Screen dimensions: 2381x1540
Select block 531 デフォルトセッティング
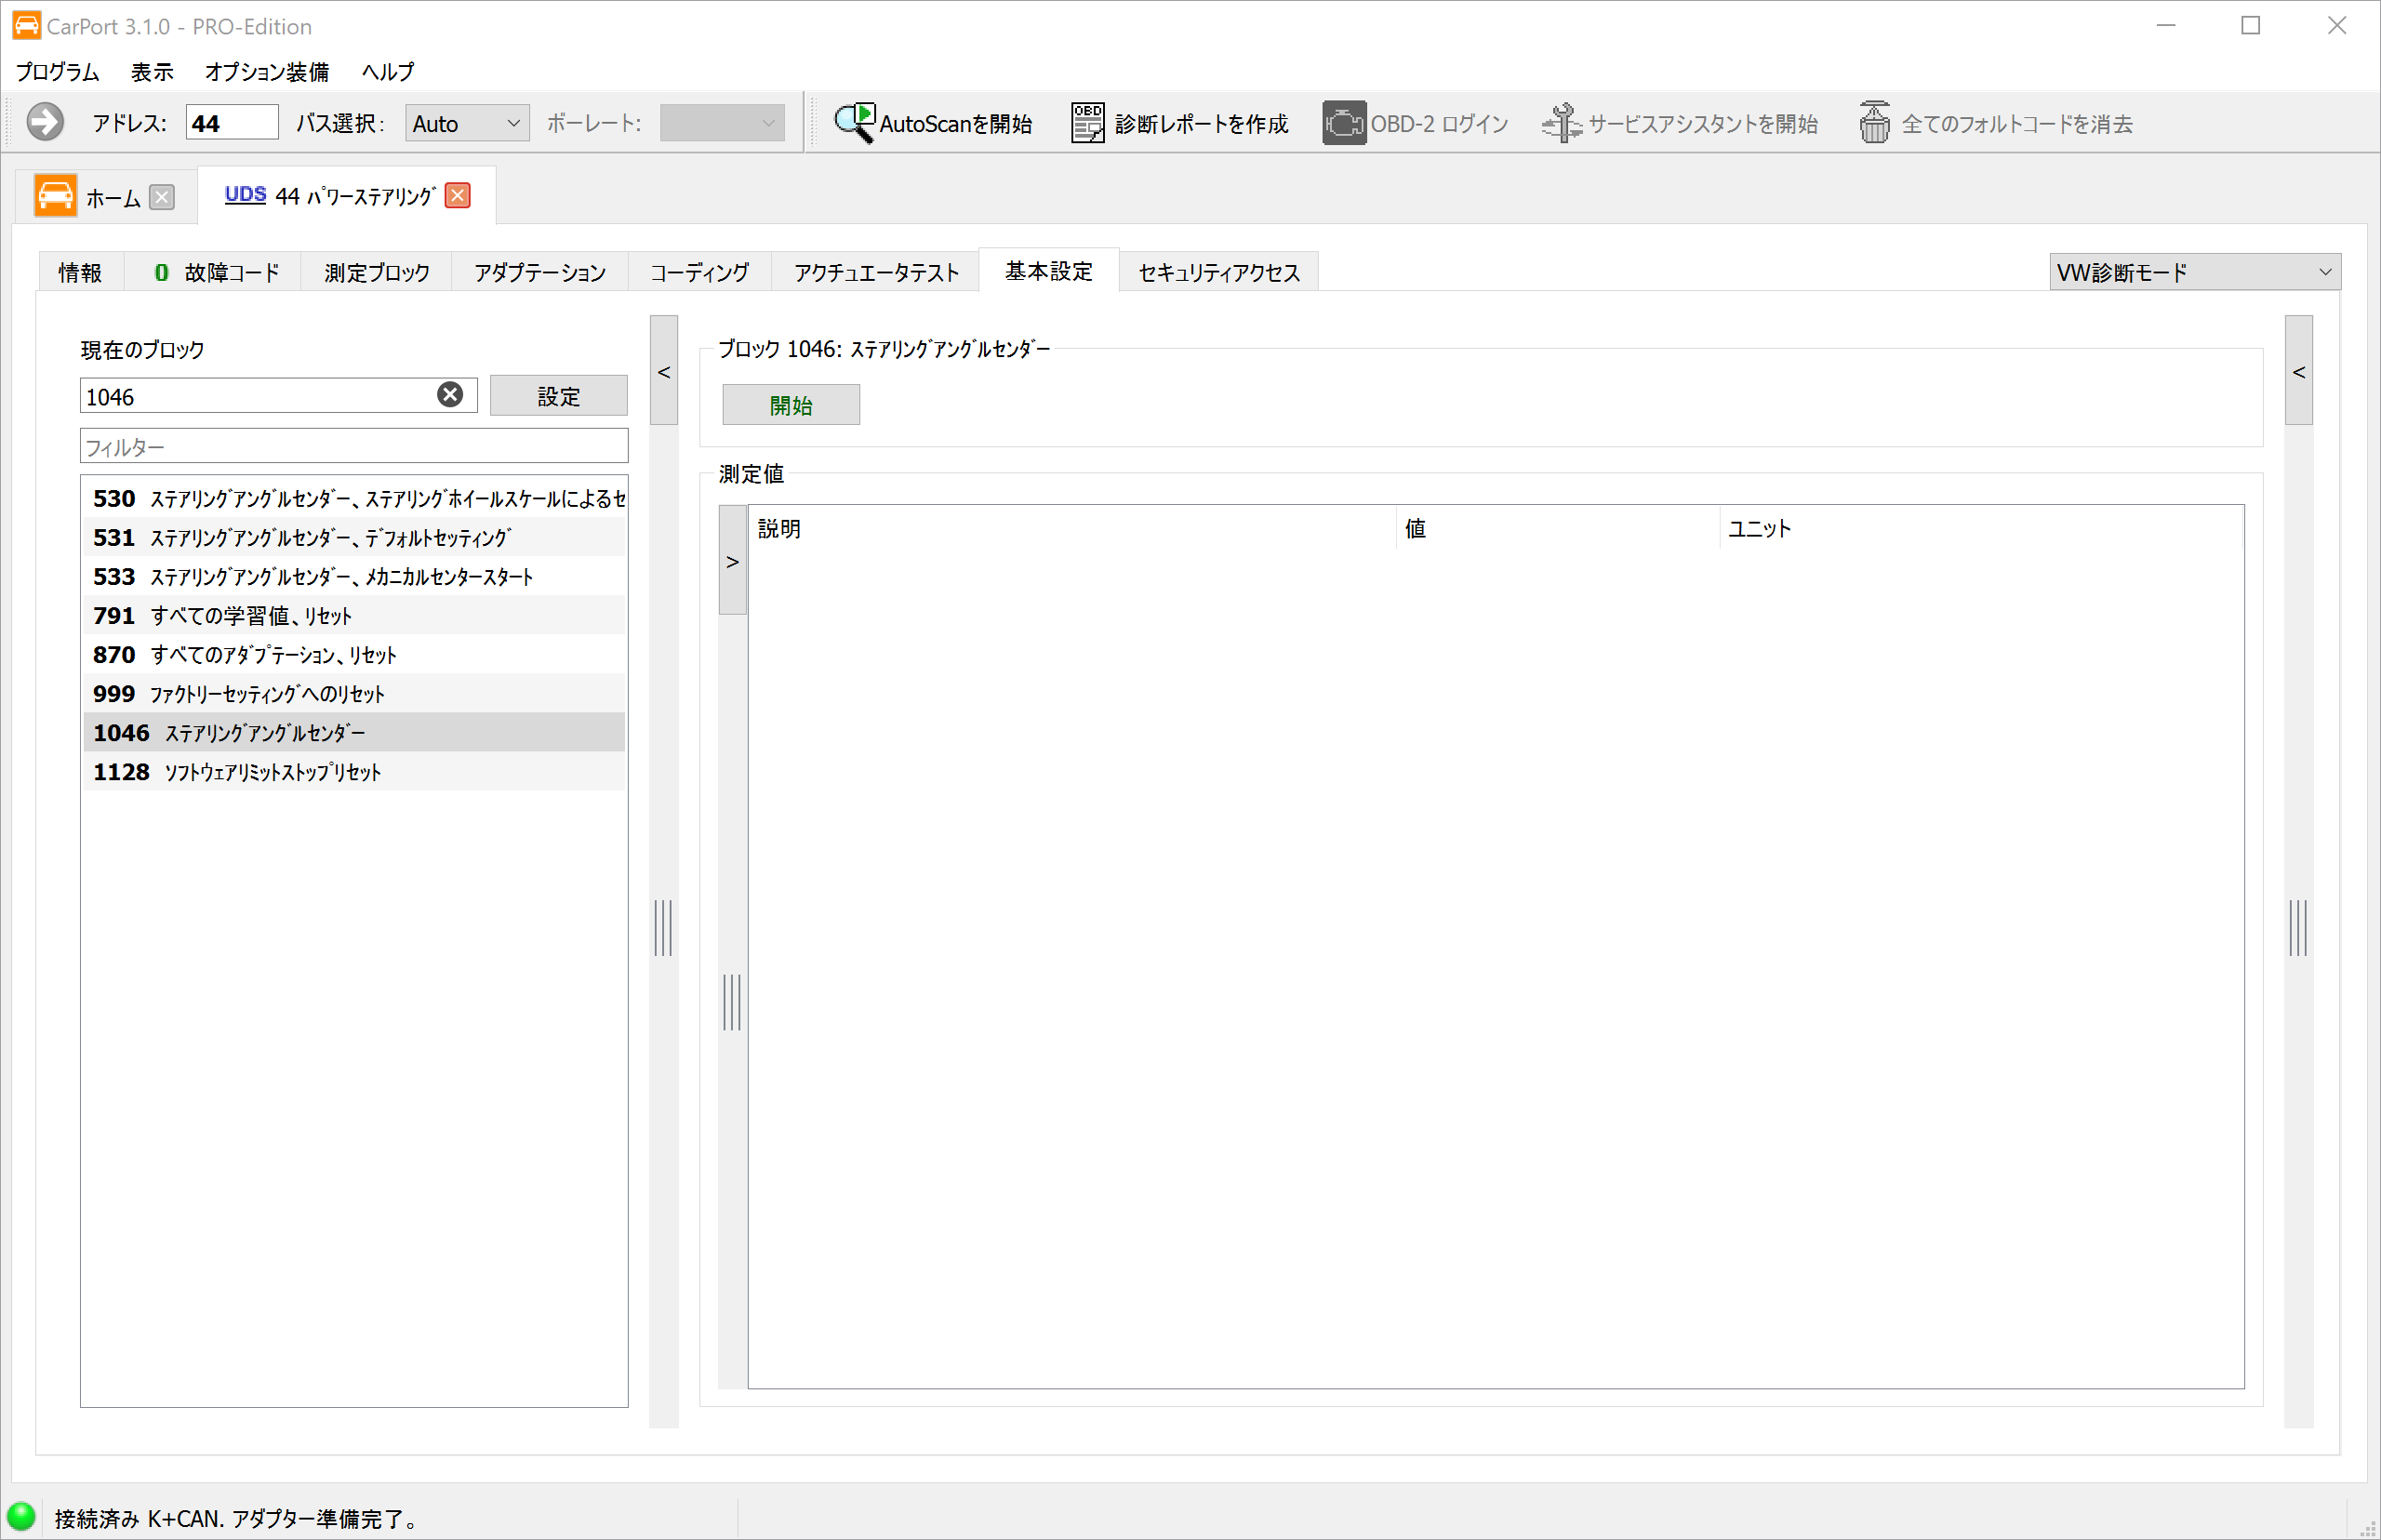coord(354,537)
